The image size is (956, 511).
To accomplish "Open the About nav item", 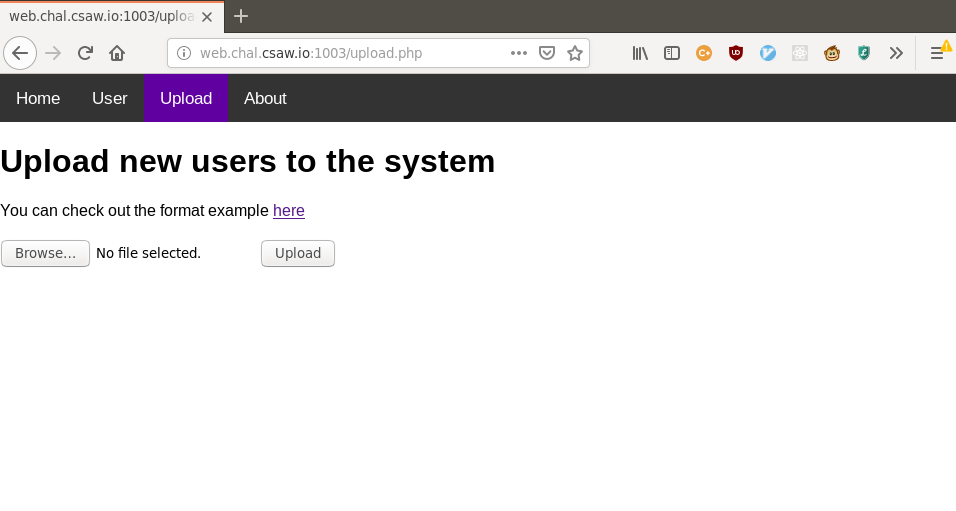I will click(265, 98).
